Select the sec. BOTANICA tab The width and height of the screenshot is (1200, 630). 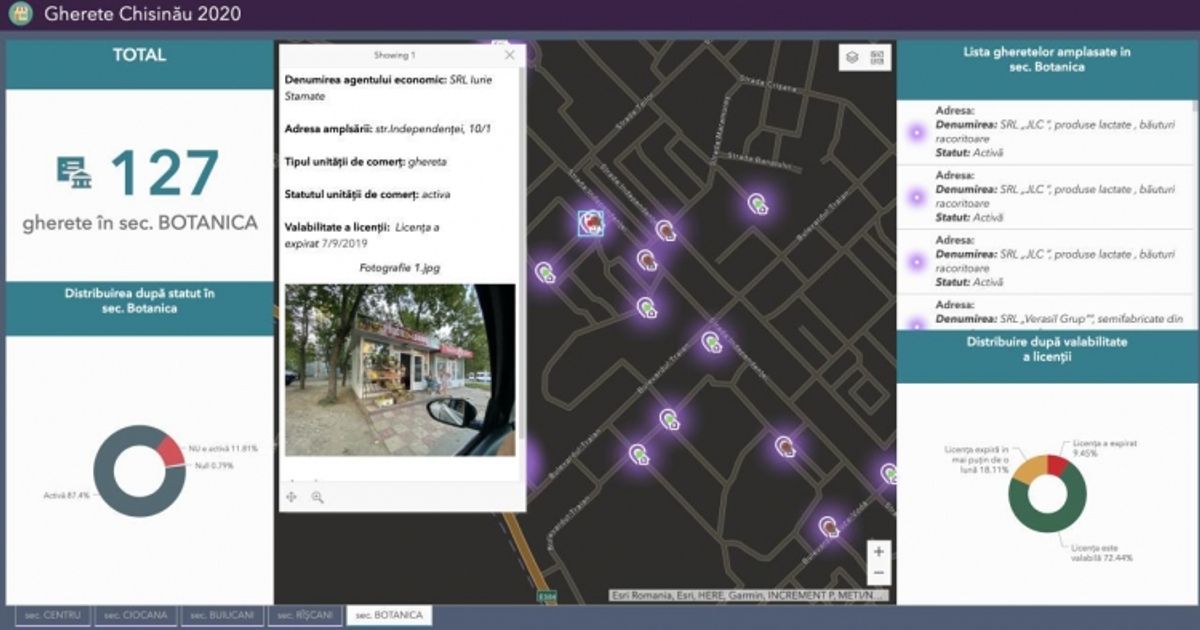coord(390,615)
